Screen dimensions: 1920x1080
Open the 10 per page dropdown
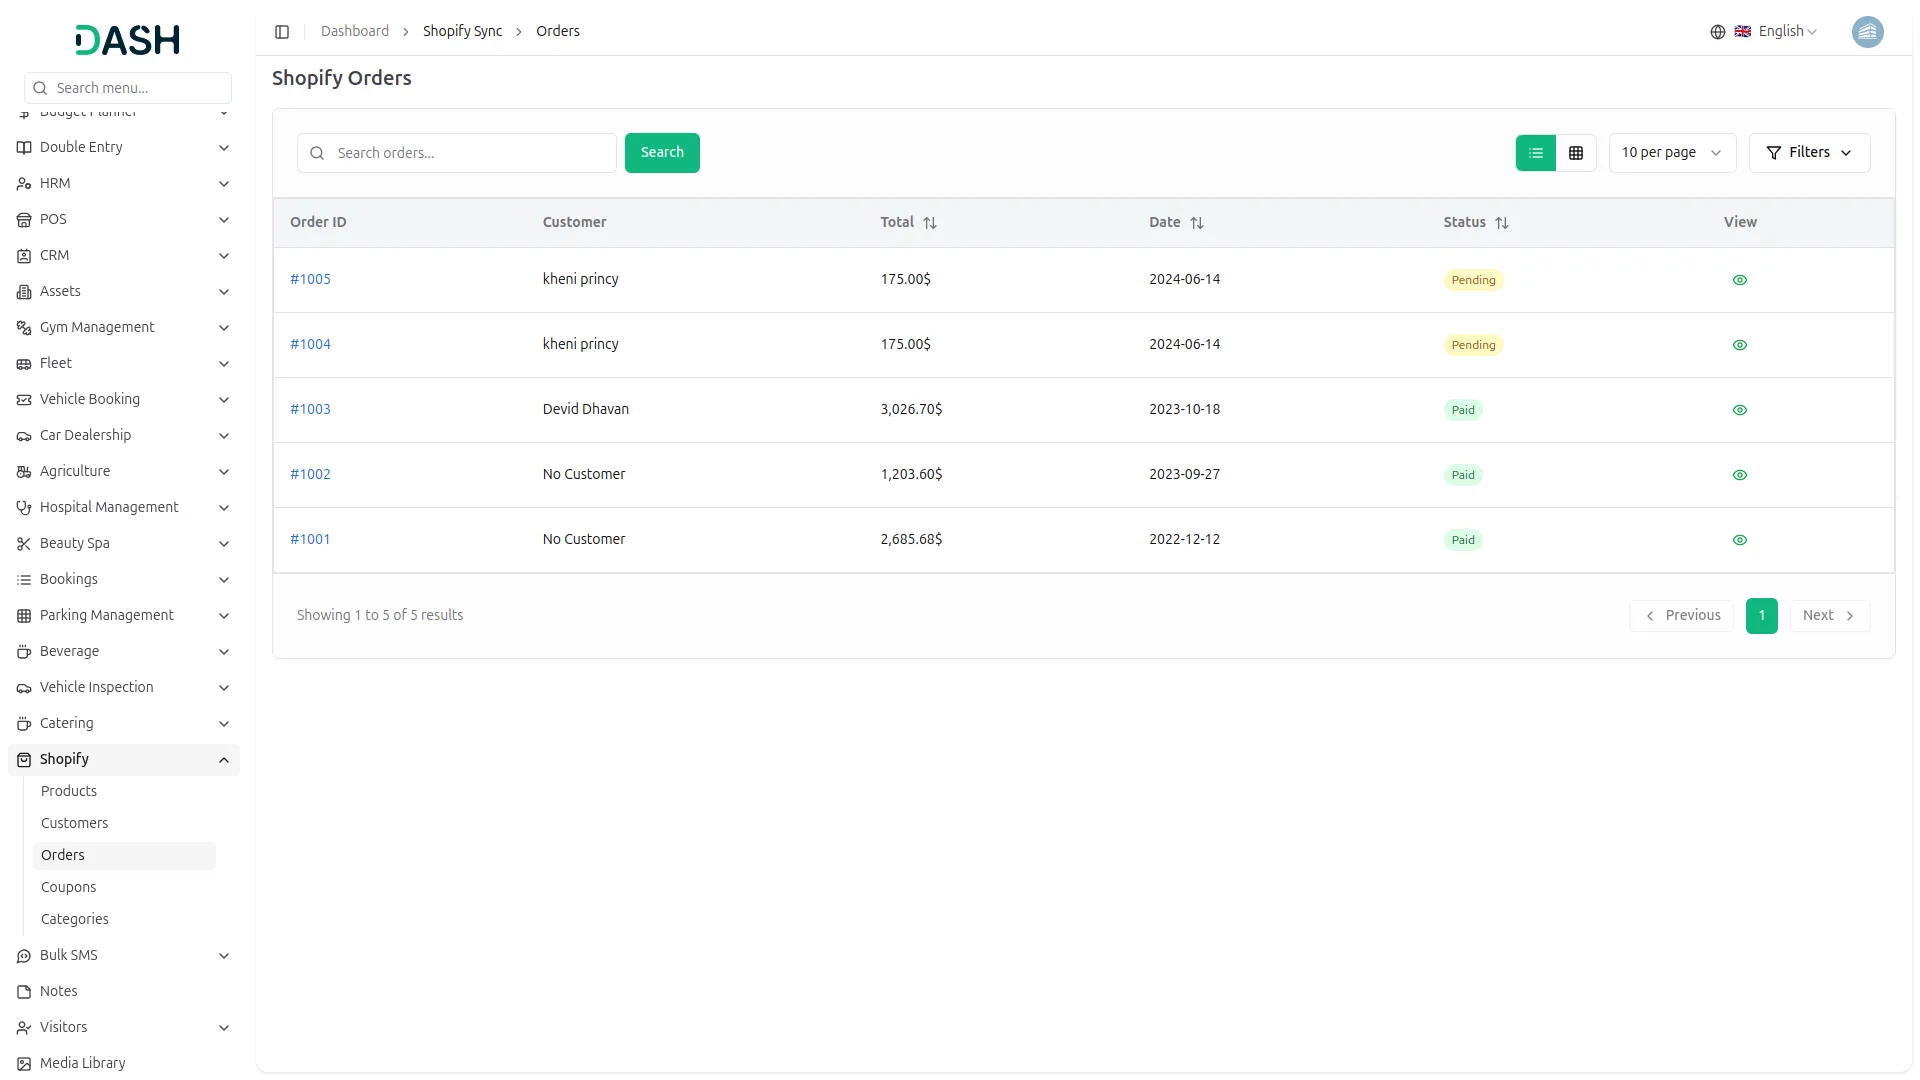tap(1672, 153)
